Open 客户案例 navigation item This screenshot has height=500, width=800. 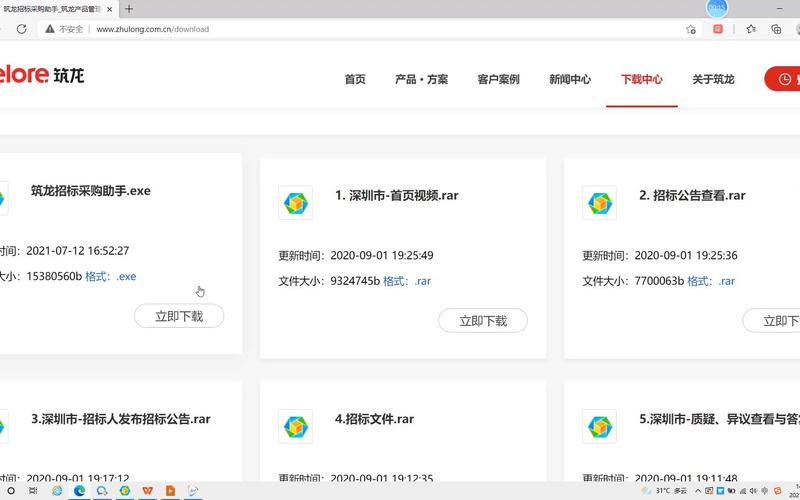pos(498,80)
